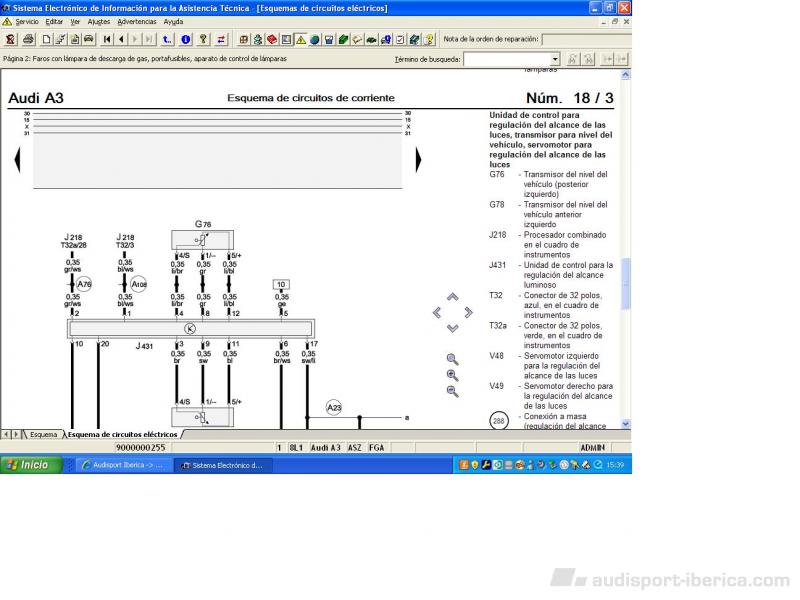Open the Ajustes menu
The width and height of the screenshot is (800, 600).
tap(99, 22)
